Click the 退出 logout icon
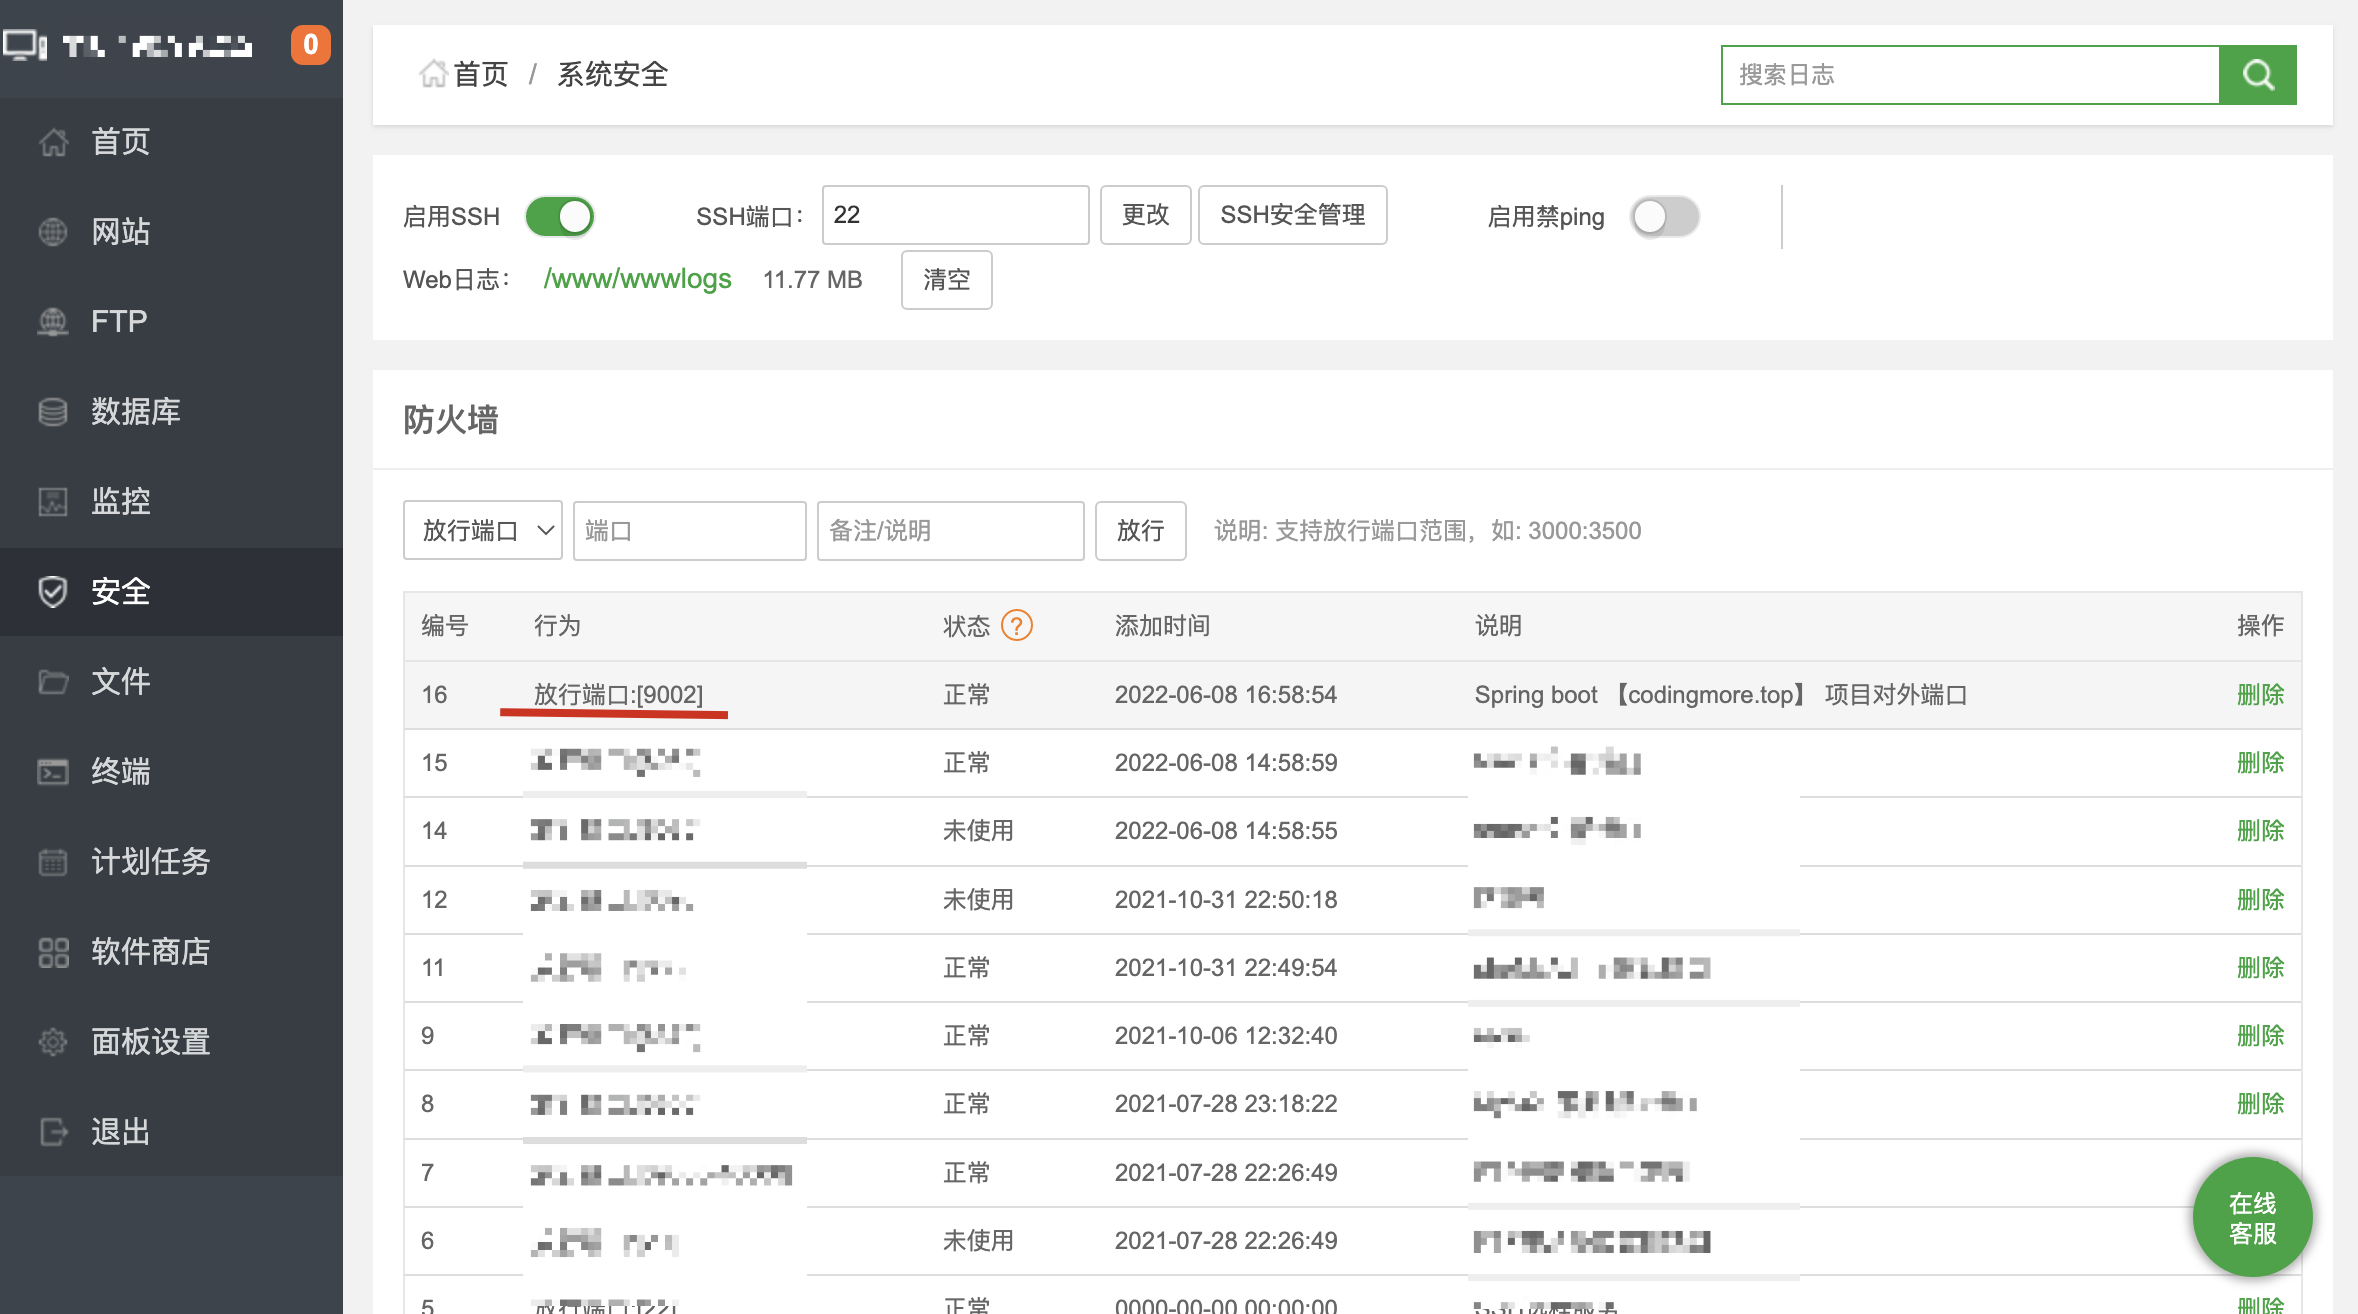Screen dimensions: 2358x1314 click(x=53, y=1132)
